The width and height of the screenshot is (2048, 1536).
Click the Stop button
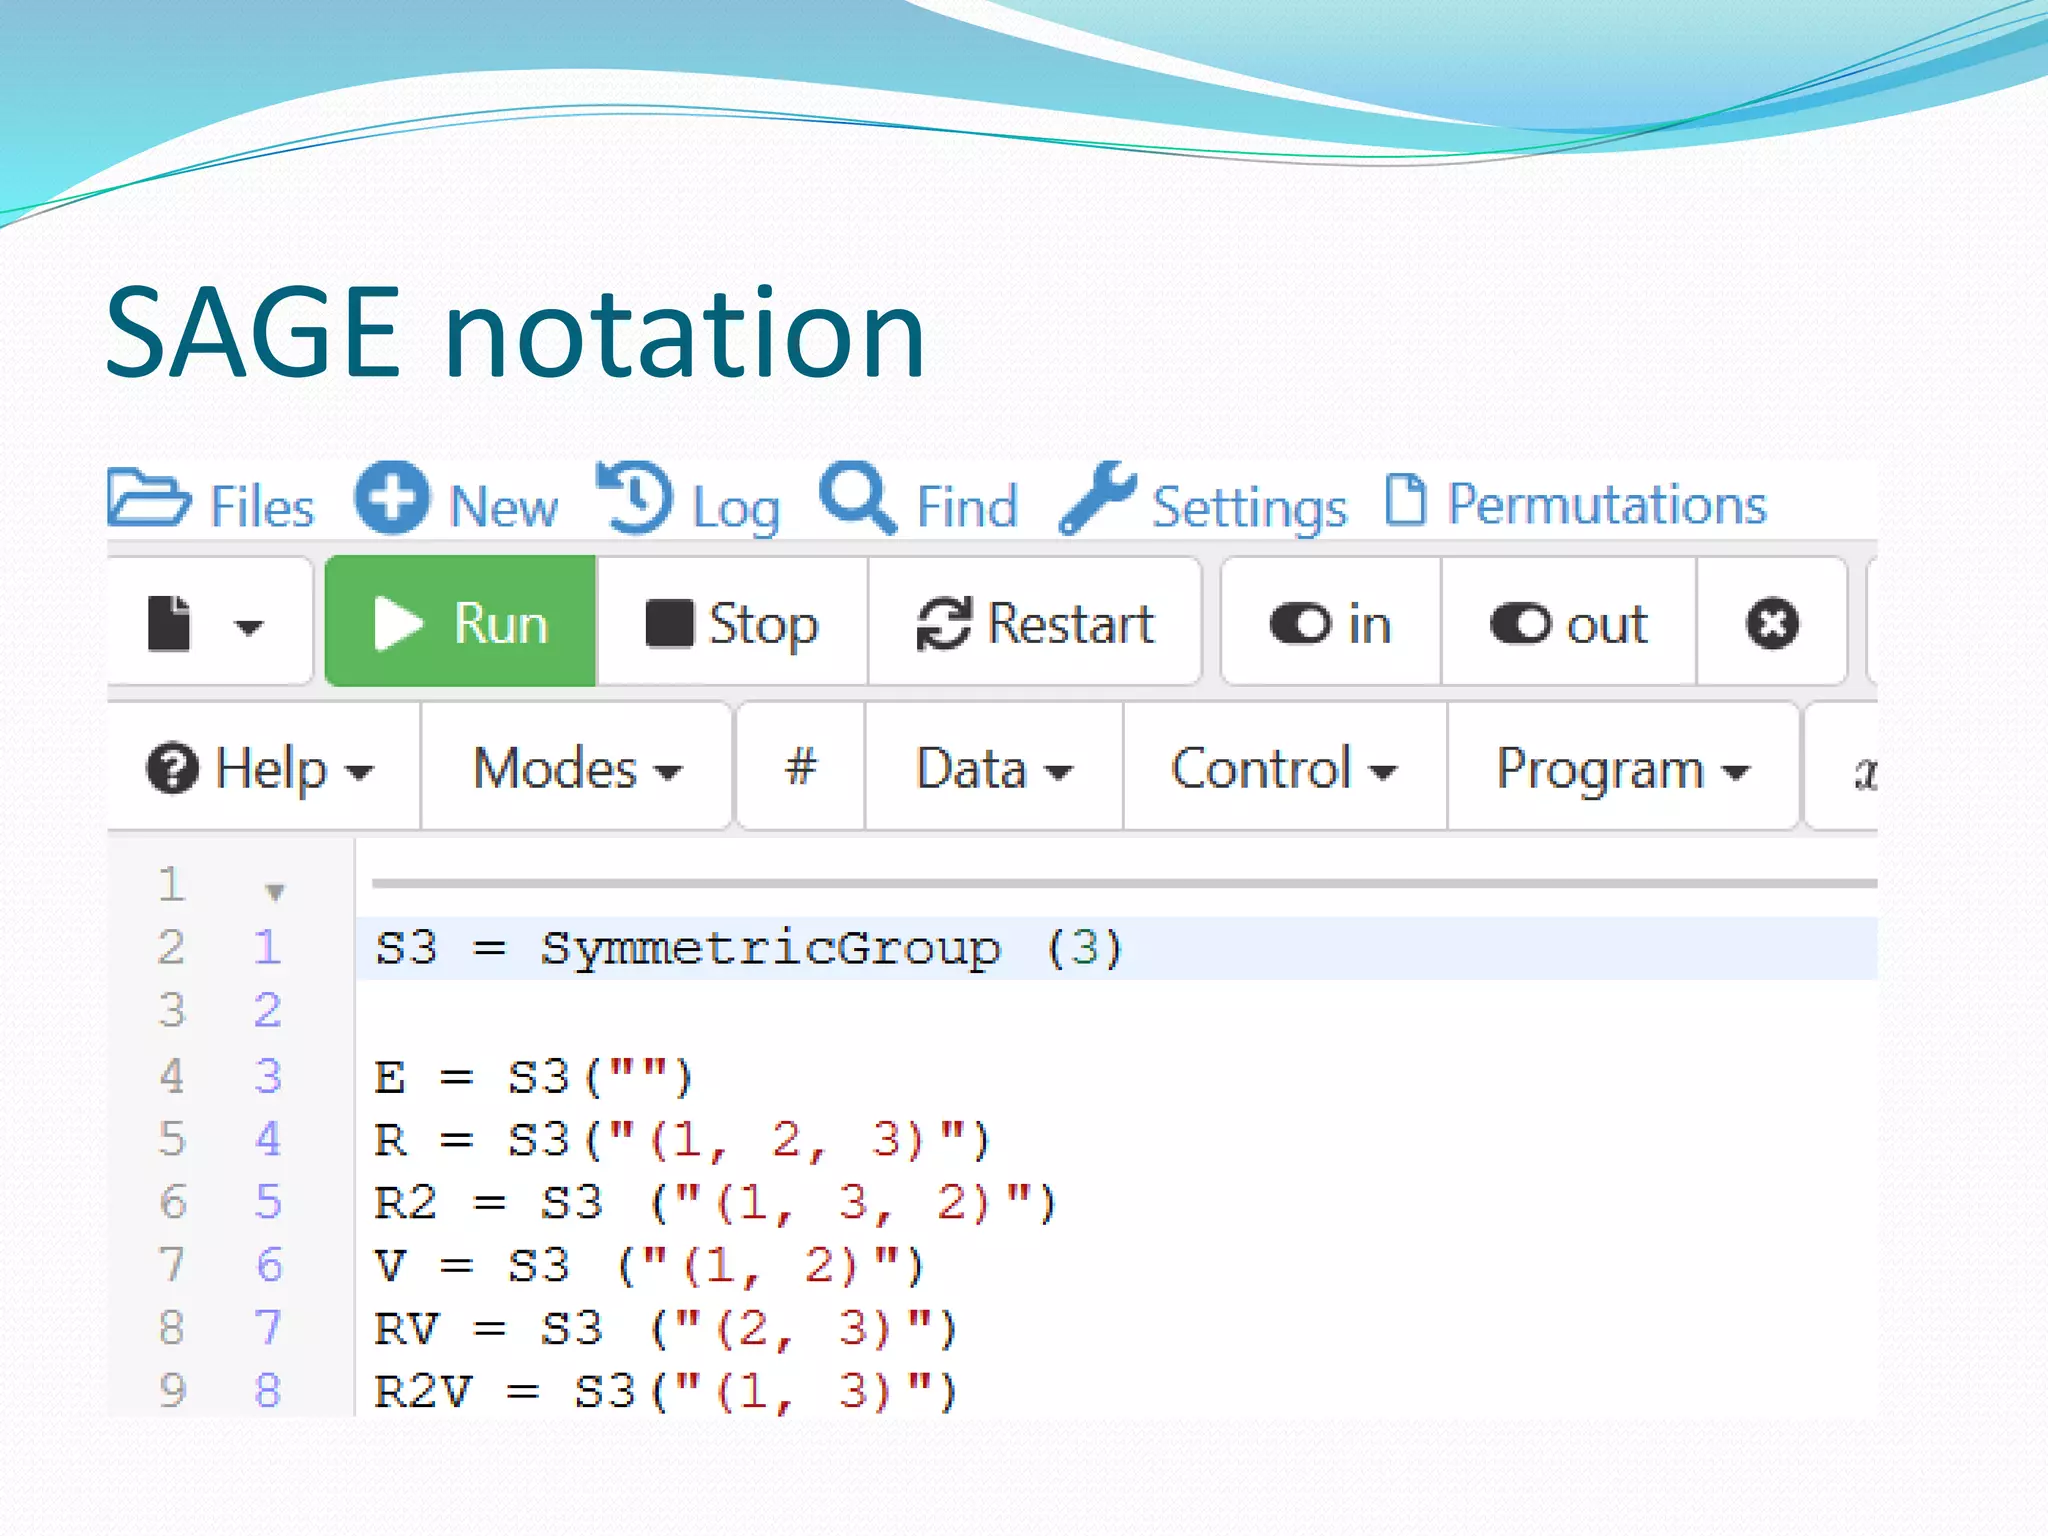point(732,621)
